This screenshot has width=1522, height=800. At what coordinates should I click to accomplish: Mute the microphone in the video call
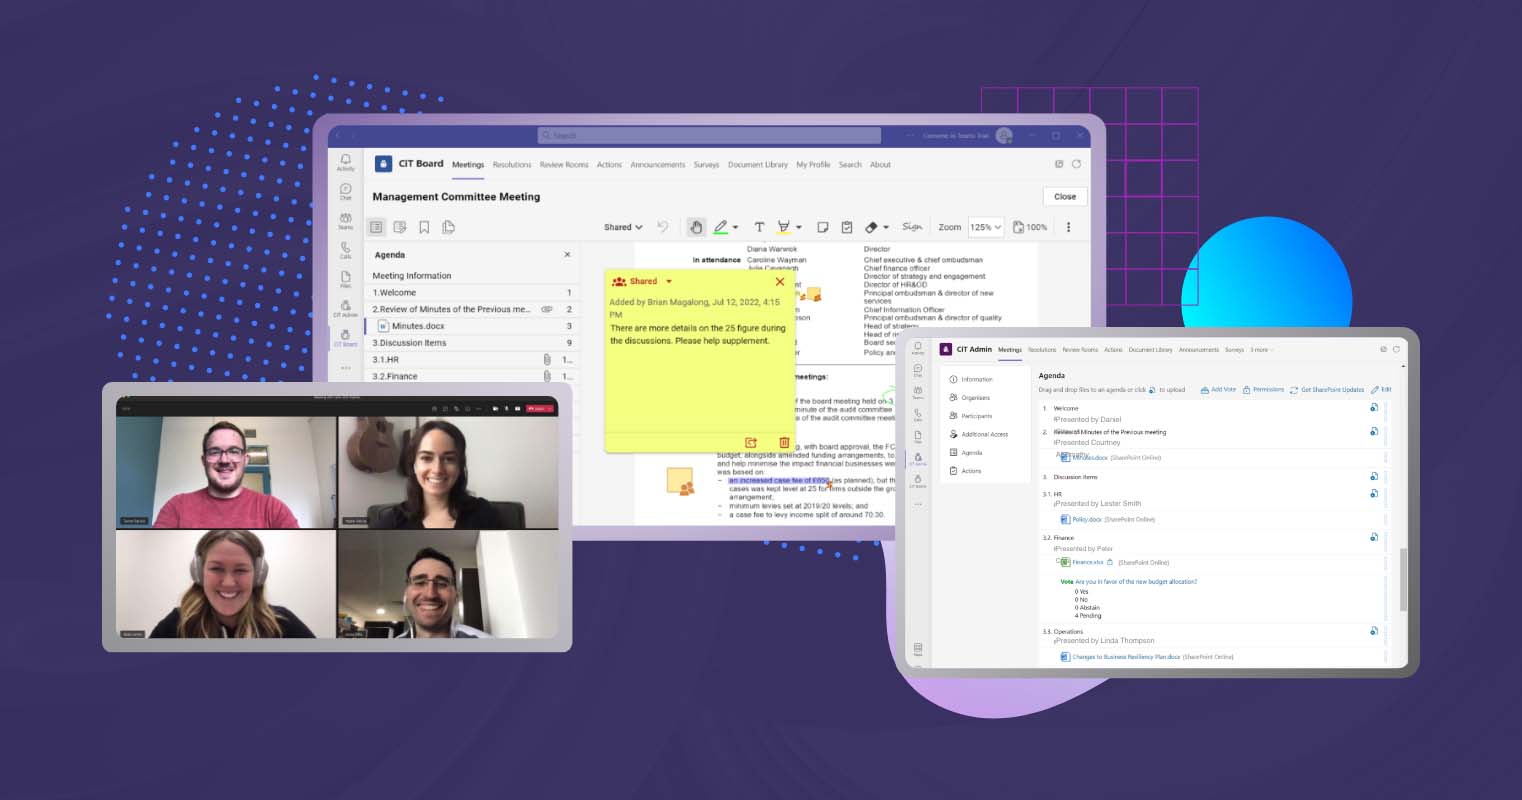coord(507,408)
